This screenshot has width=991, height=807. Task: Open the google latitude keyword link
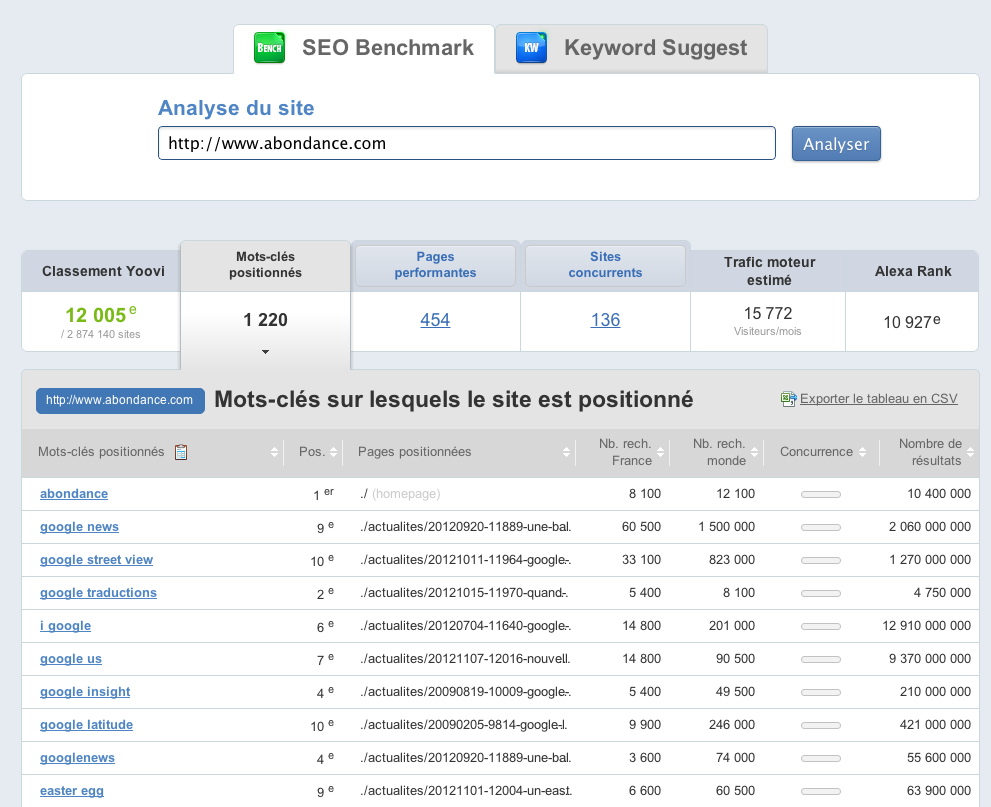[87, 725]
